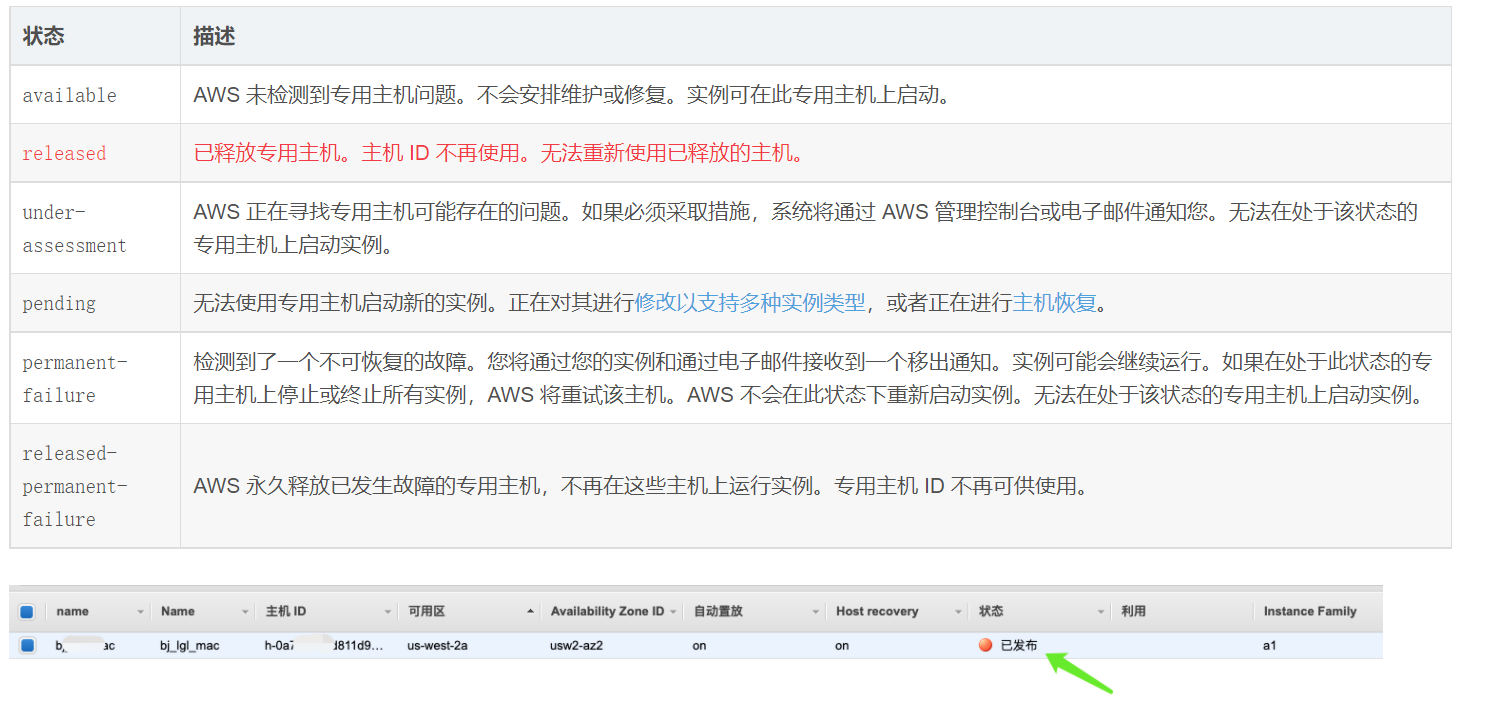
Task: Click the Instance Family column header
Action: pyautogui.click(x=1309, y=612)
